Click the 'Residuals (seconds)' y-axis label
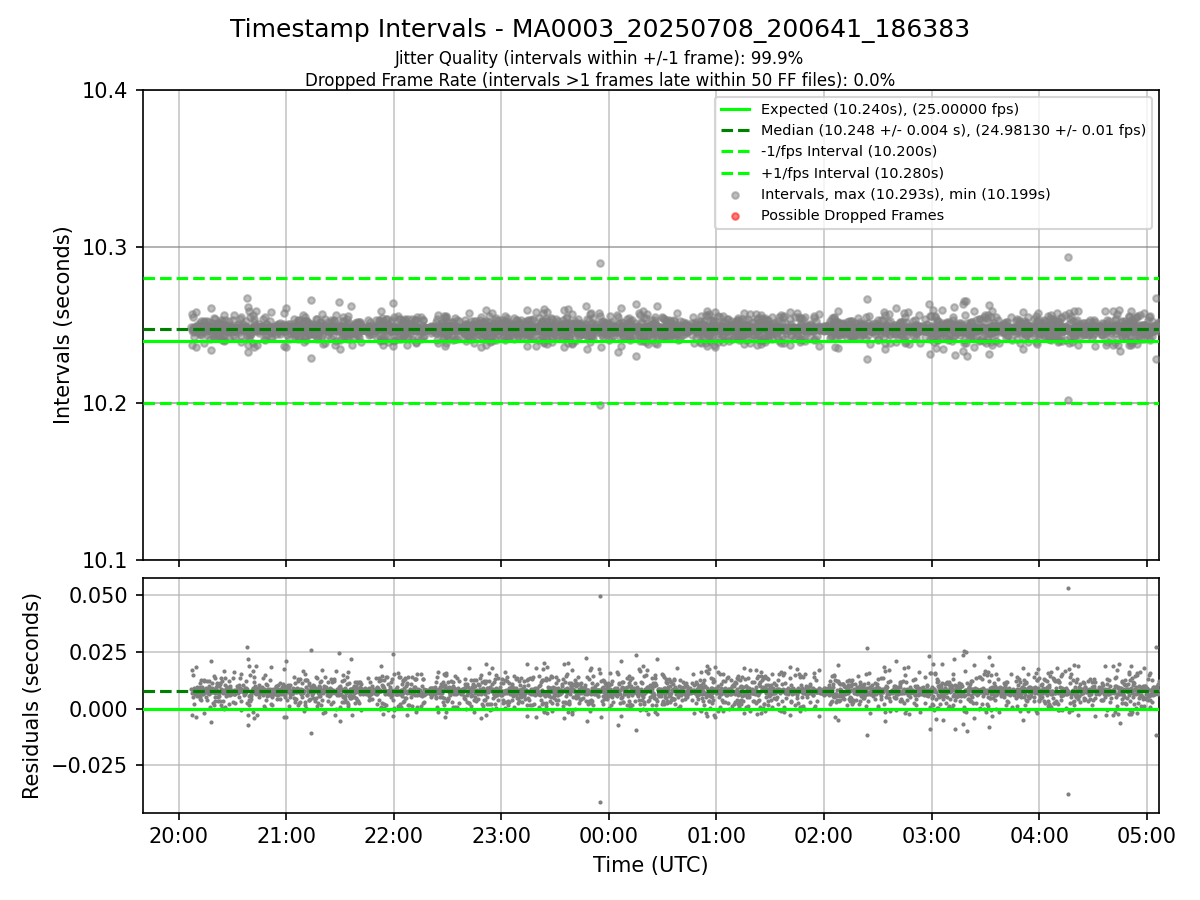This screenshot has width=1200, height=900. pyautogui.click(x=32, y=696)
